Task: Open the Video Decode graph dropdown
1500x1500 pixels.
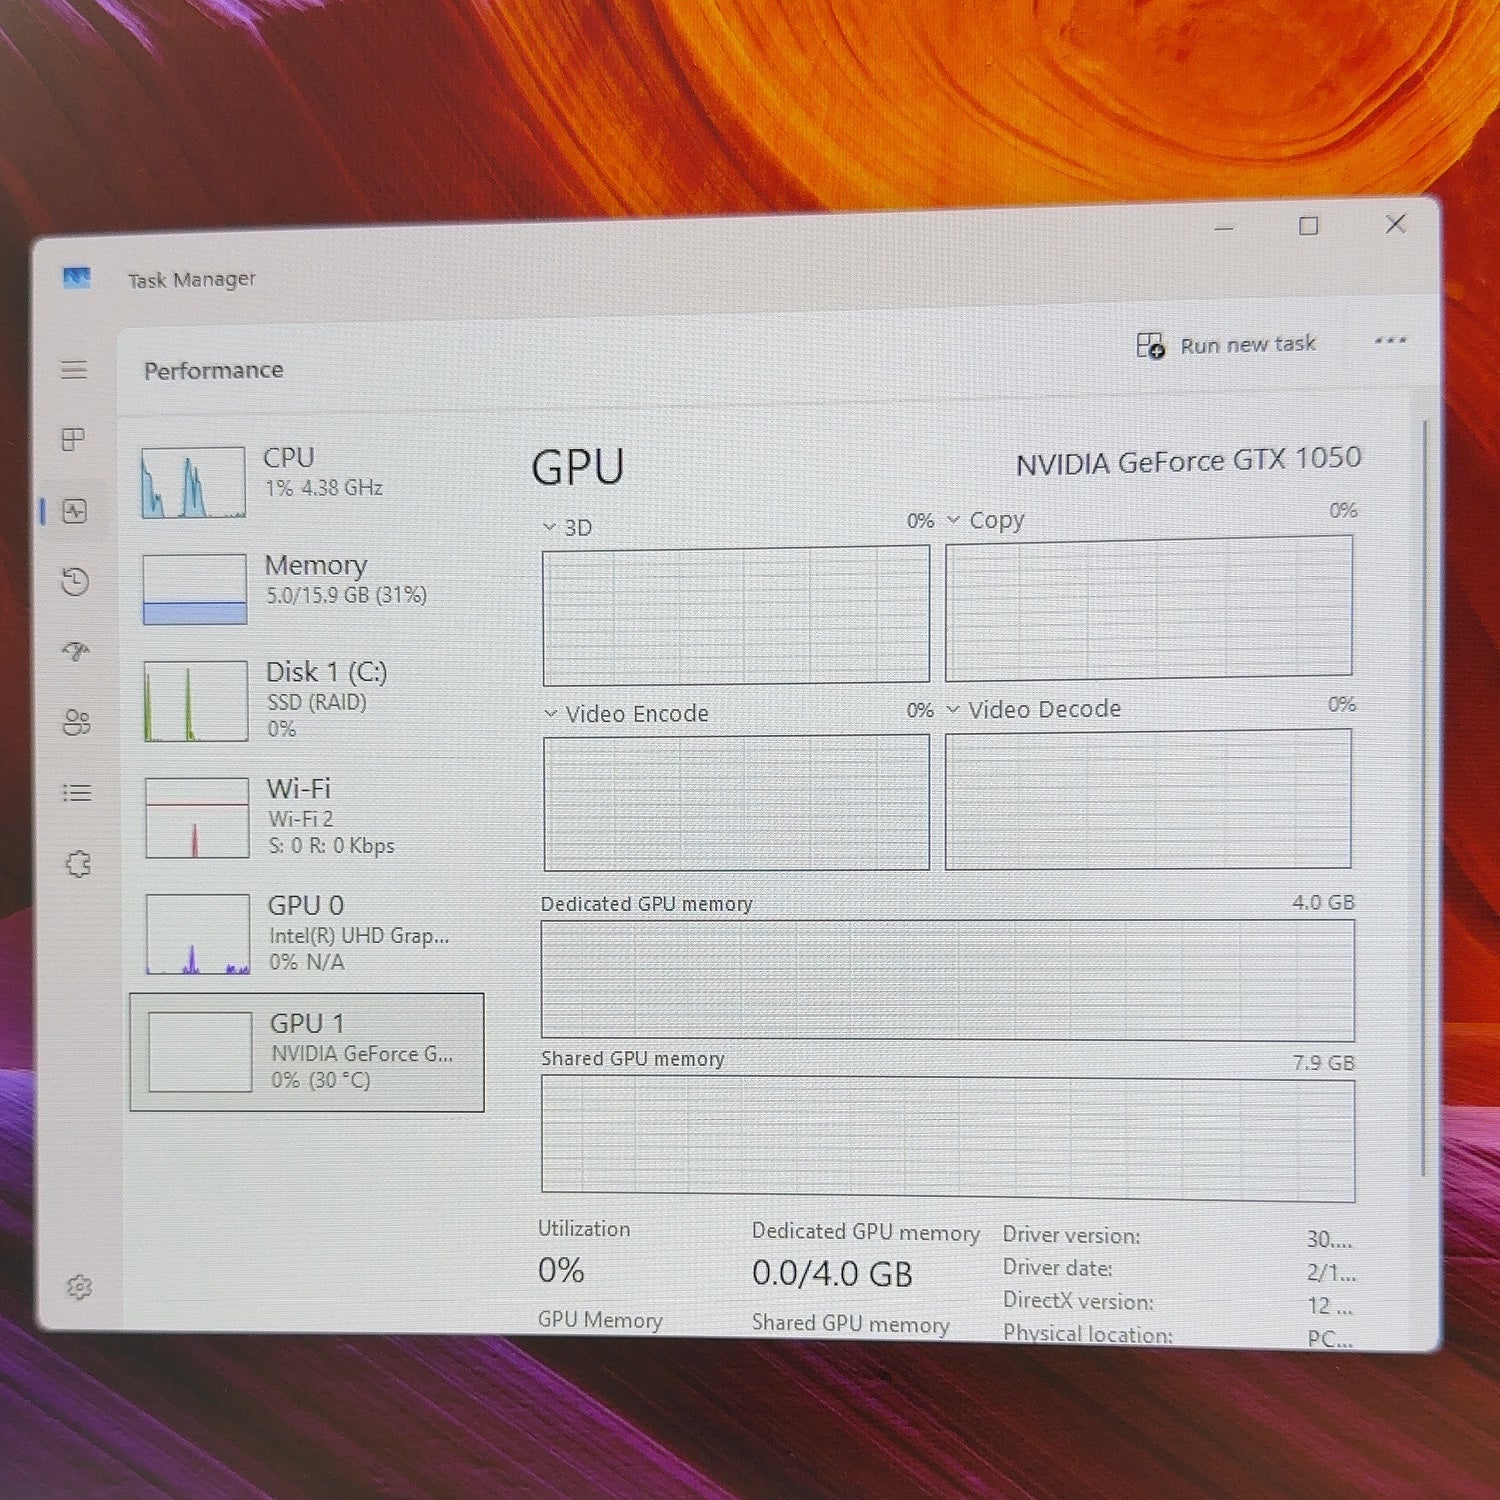Action: click(x=1034, y=709)
